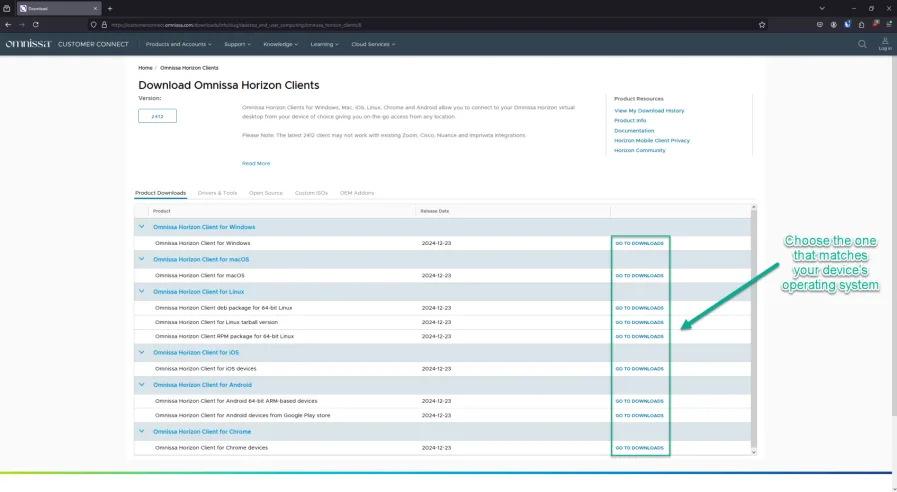This screenshot has height=492, width=897.
Task: Switch to the Custom ISOs tab
Action: [x=311, y=193]
